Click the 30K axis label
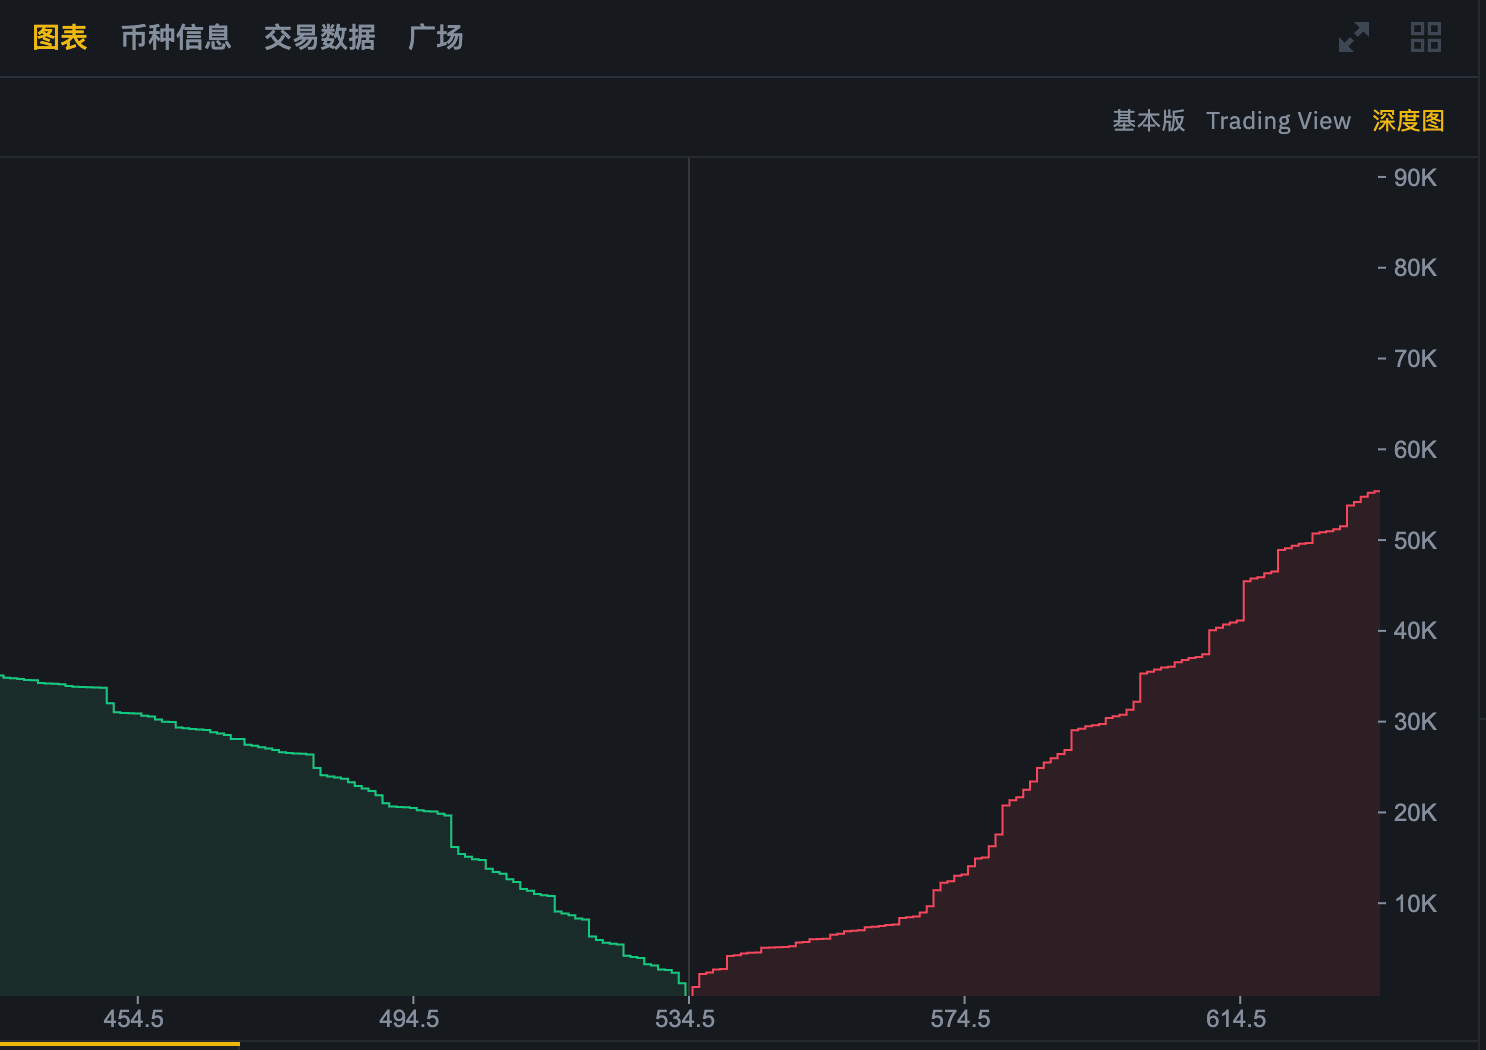Screen dimensions: 1486x1050 coord(1415,722)
